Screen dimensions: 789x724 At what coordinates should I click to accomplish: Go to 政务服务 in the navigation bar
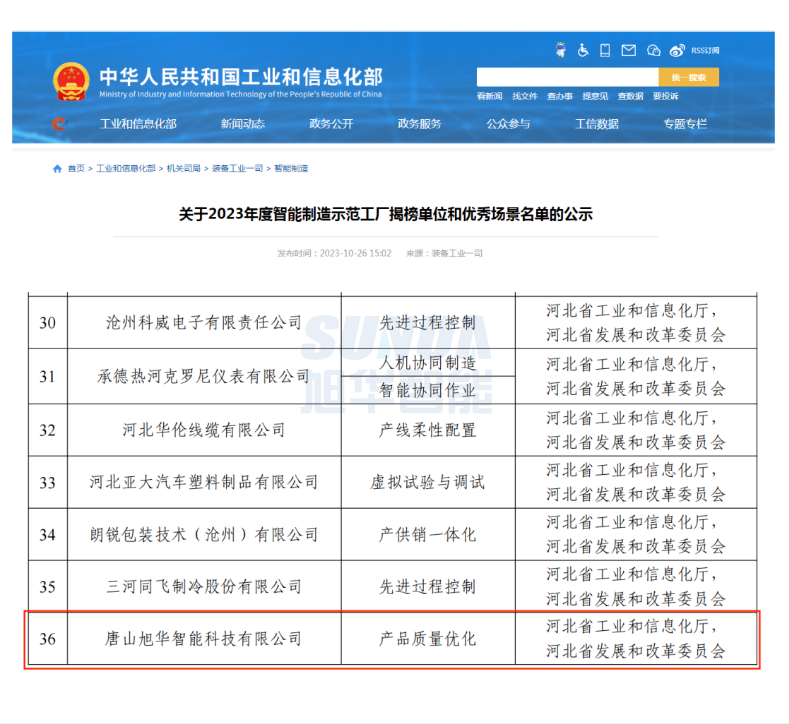click(419, 124)
